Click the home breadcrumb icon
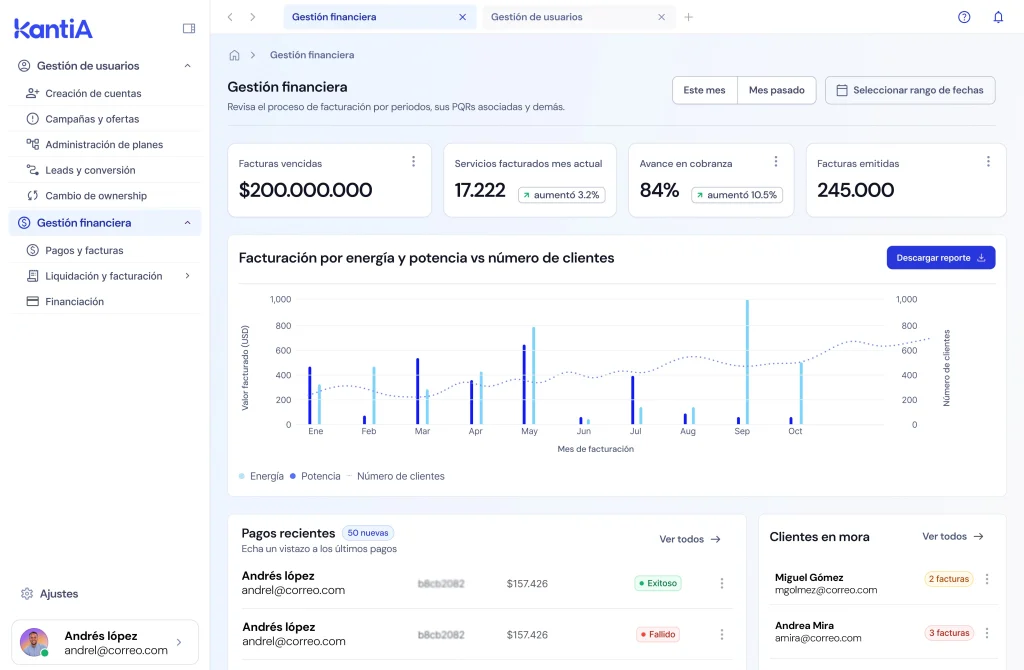Viewport: 1024px width, 670px height. pyautogui.click(x=235, y=55)
